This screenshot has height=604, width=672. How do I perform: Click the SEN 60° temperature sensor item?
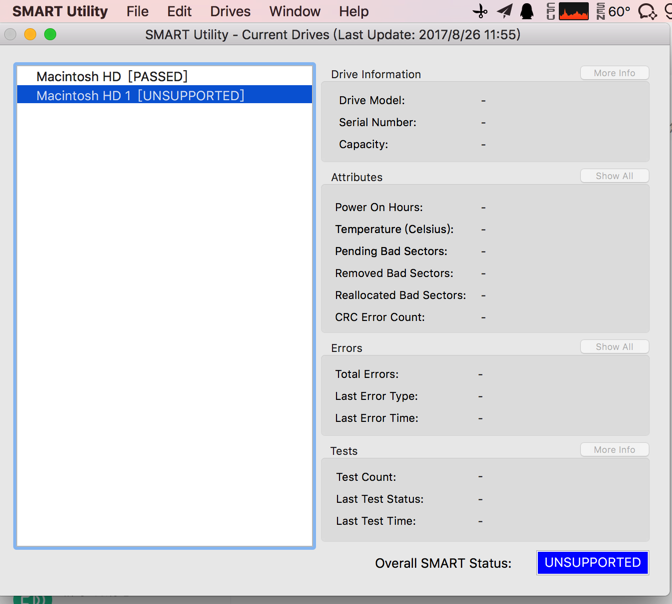click(x=613, y=11)
